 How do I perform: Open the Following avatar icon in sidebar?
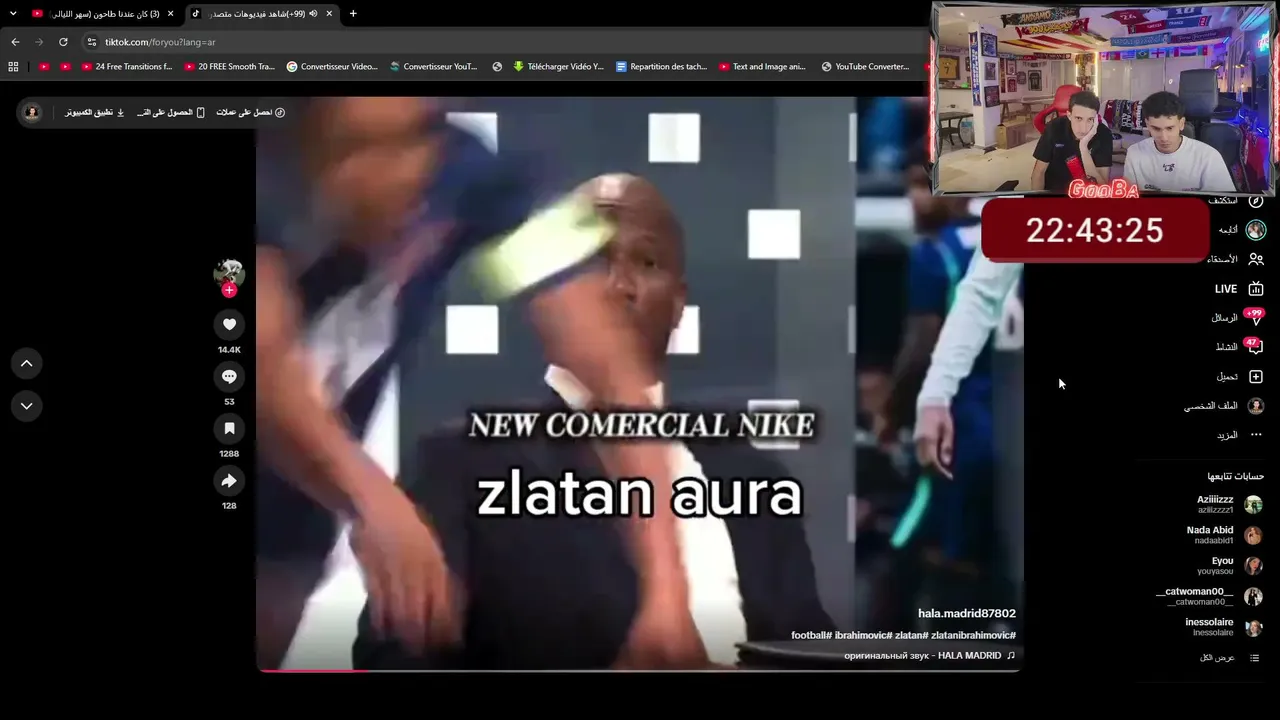[x=1256, y=230]
